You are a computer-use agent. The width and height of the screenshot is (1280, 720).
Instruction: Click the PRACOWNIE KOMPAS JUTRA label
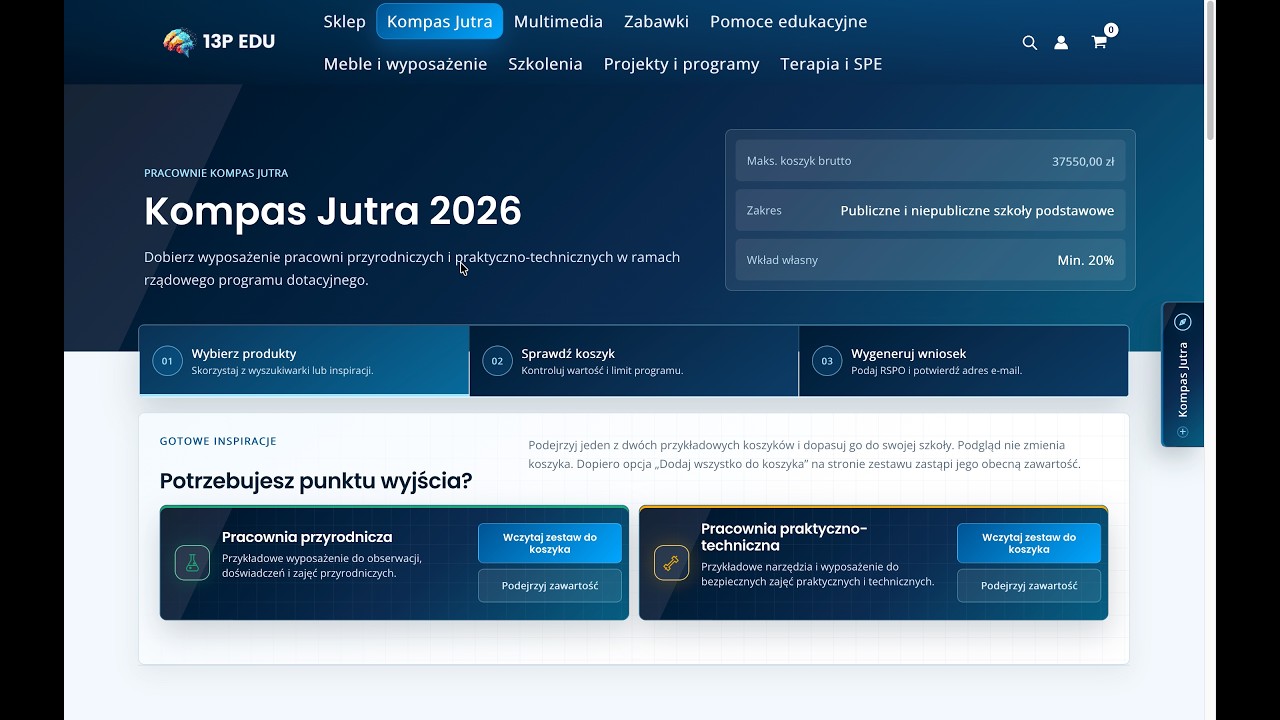click(x=216, y=173)
